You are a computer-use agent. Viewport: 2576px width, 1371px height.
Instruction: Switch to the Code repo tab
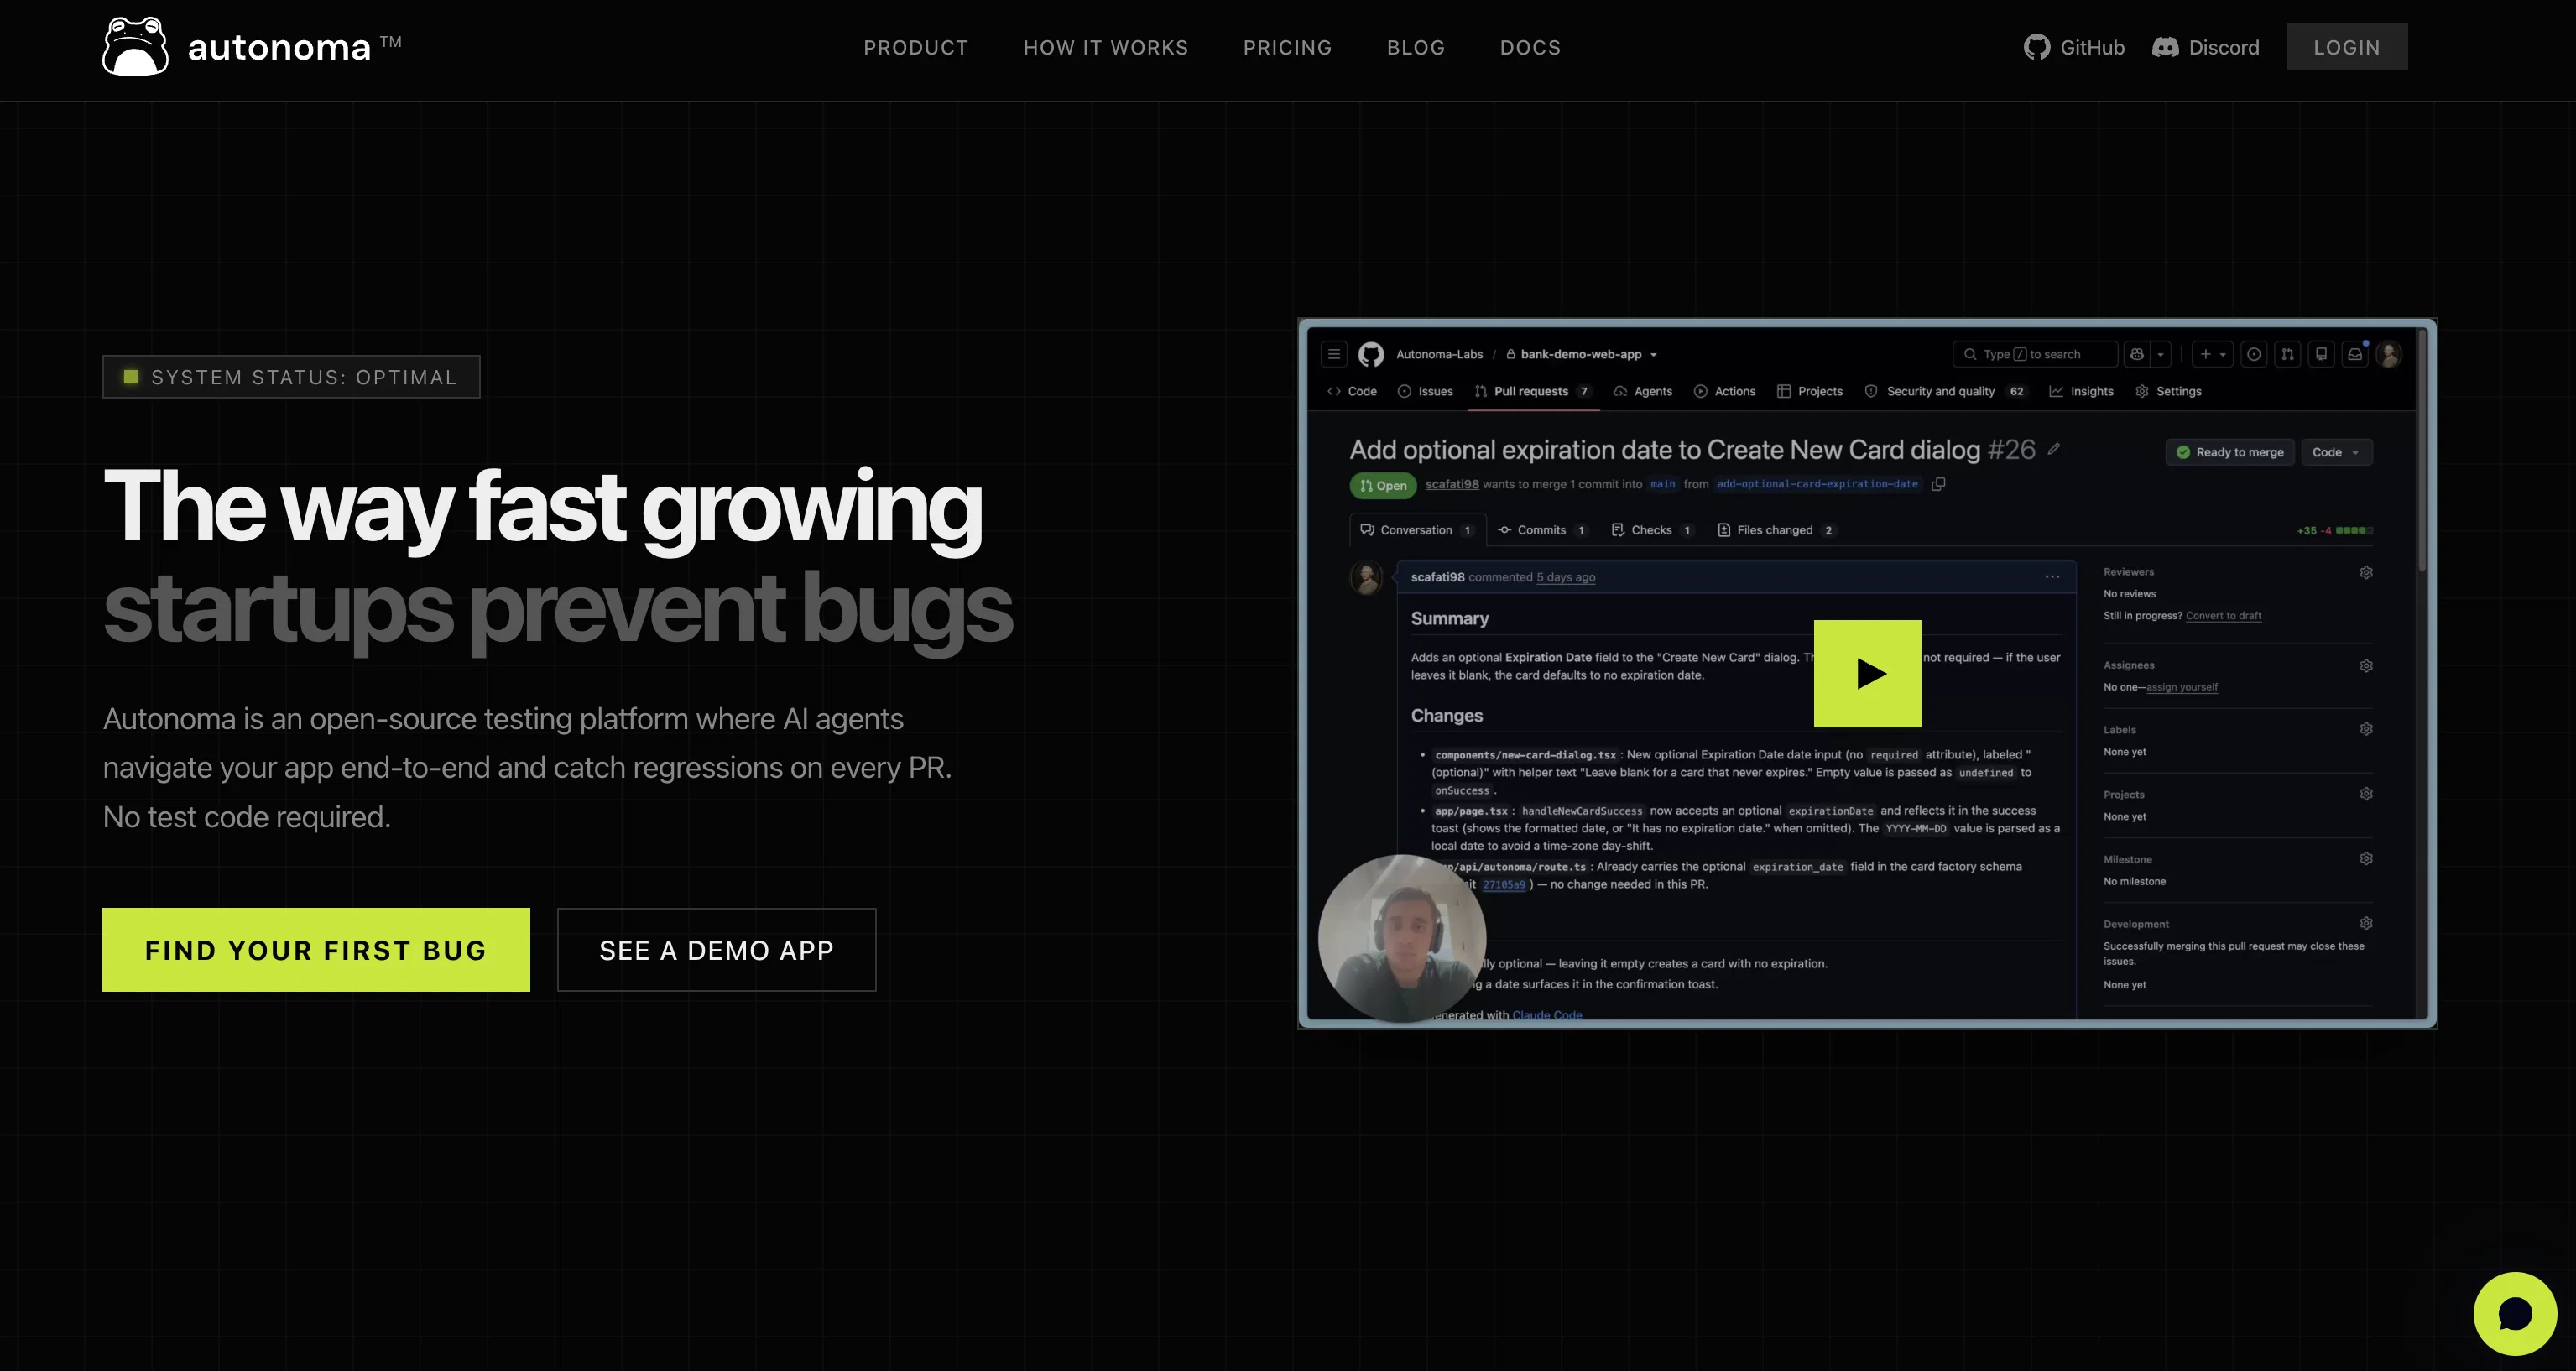point(1352,391)
